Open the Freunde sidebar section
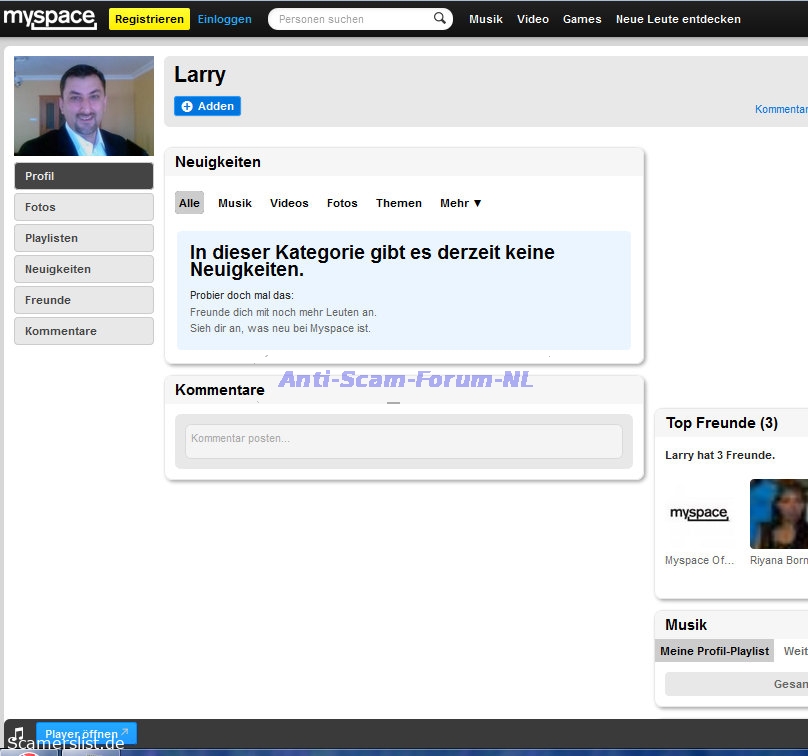The image size is (808, 756). pyautogui.click(x=84, y=300)
